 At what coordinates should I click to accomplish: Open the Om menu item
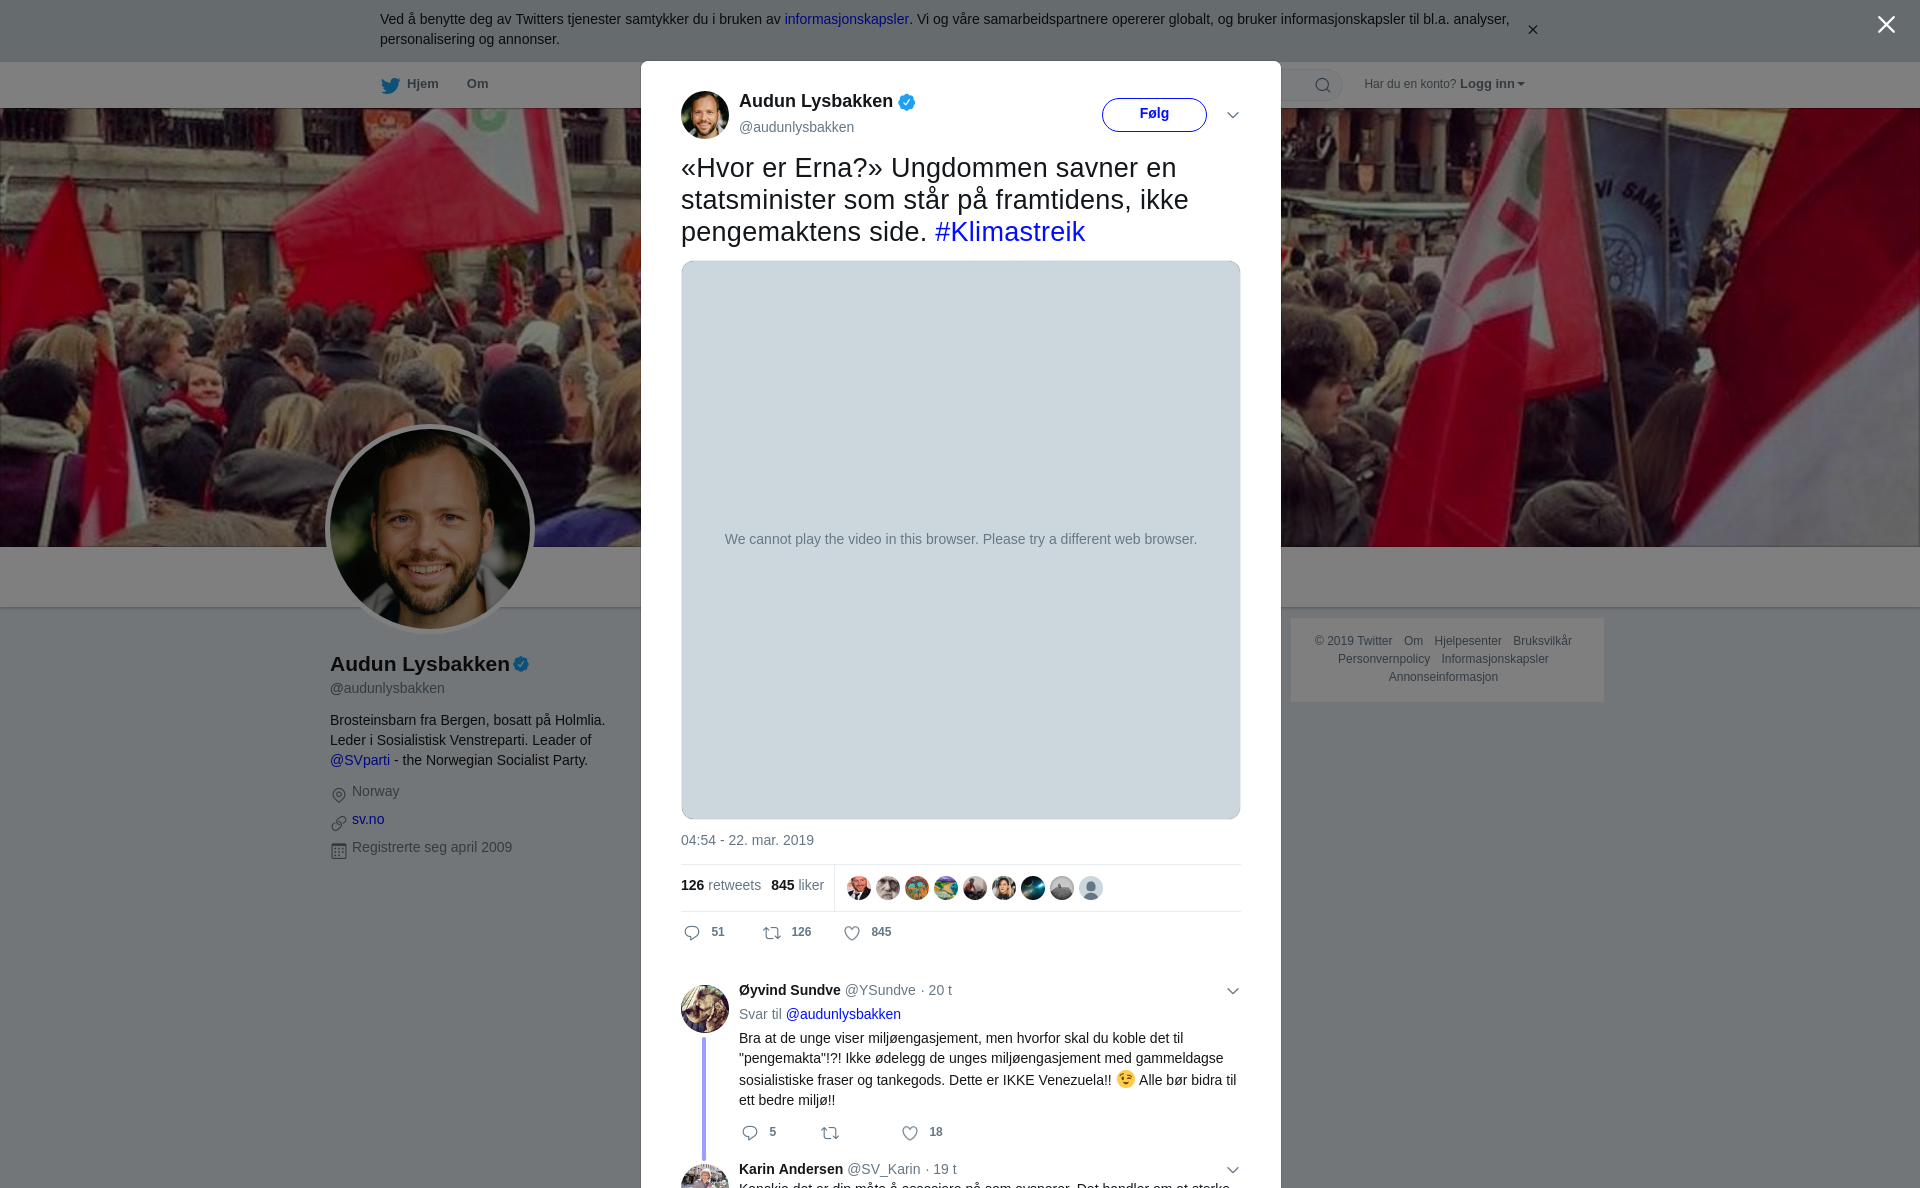point(477,84)
